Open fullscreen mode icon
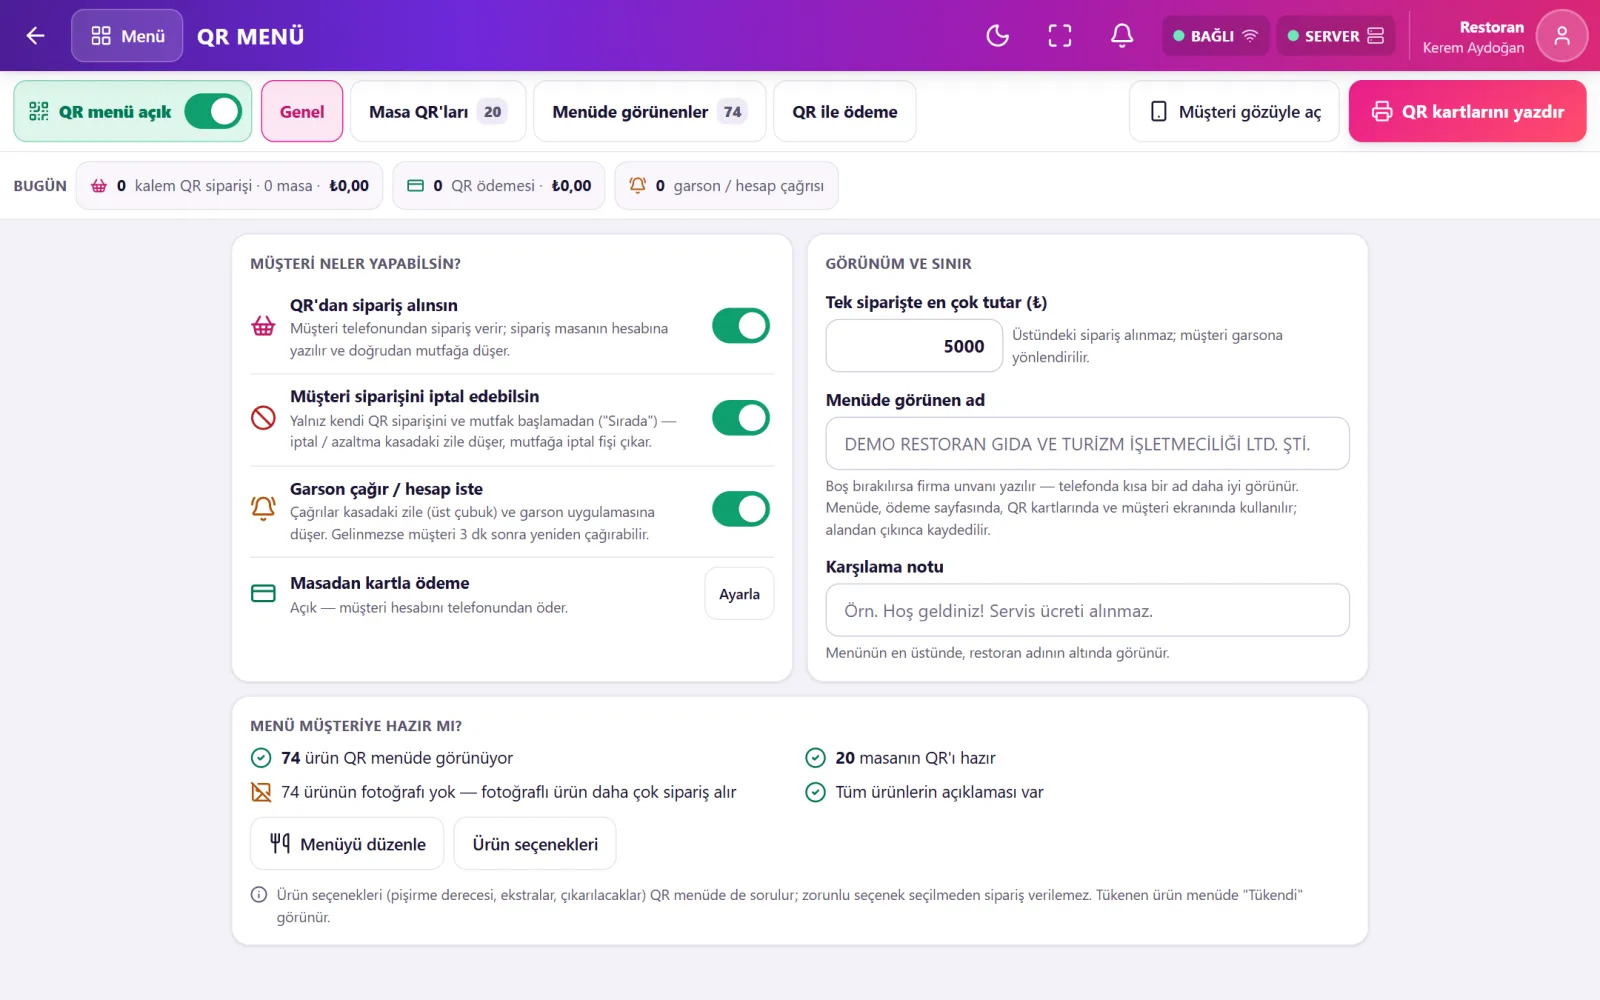This screenshot has width=1600, height=1000. [1060, 36]
